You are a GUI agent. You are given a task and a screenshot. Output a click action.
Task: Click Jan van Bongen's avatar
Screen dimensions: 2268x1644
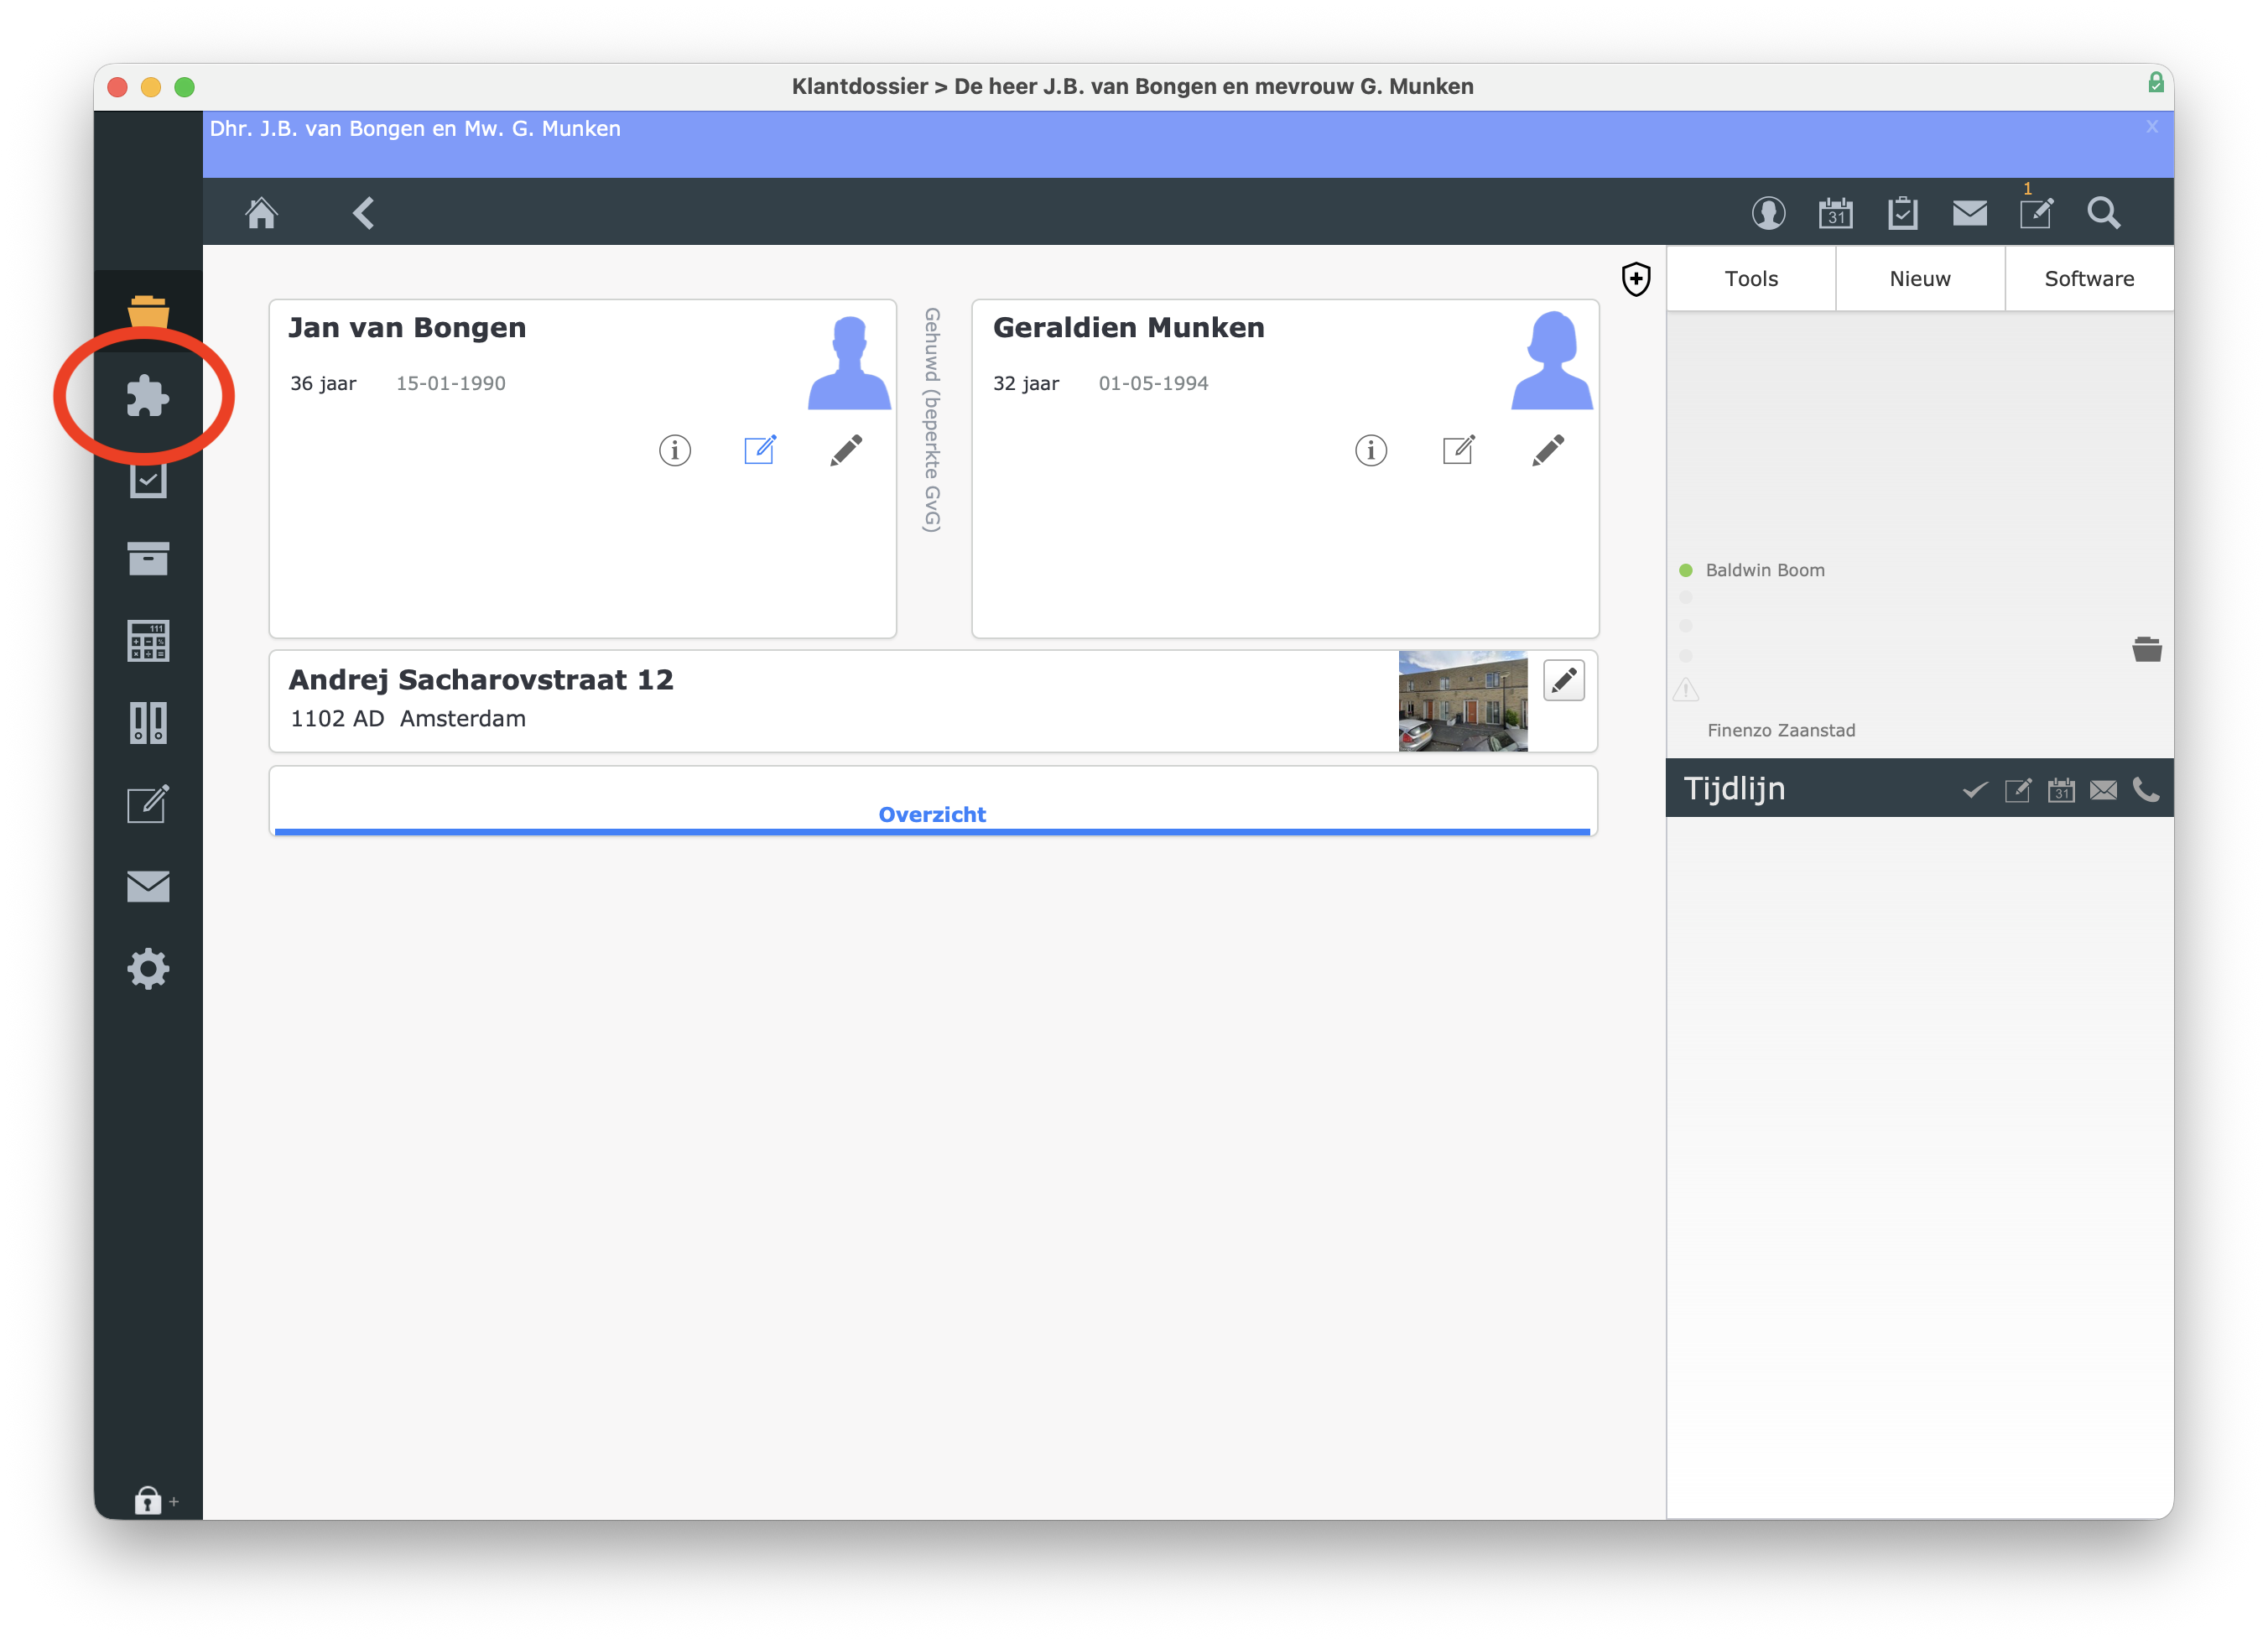(849, 361)
